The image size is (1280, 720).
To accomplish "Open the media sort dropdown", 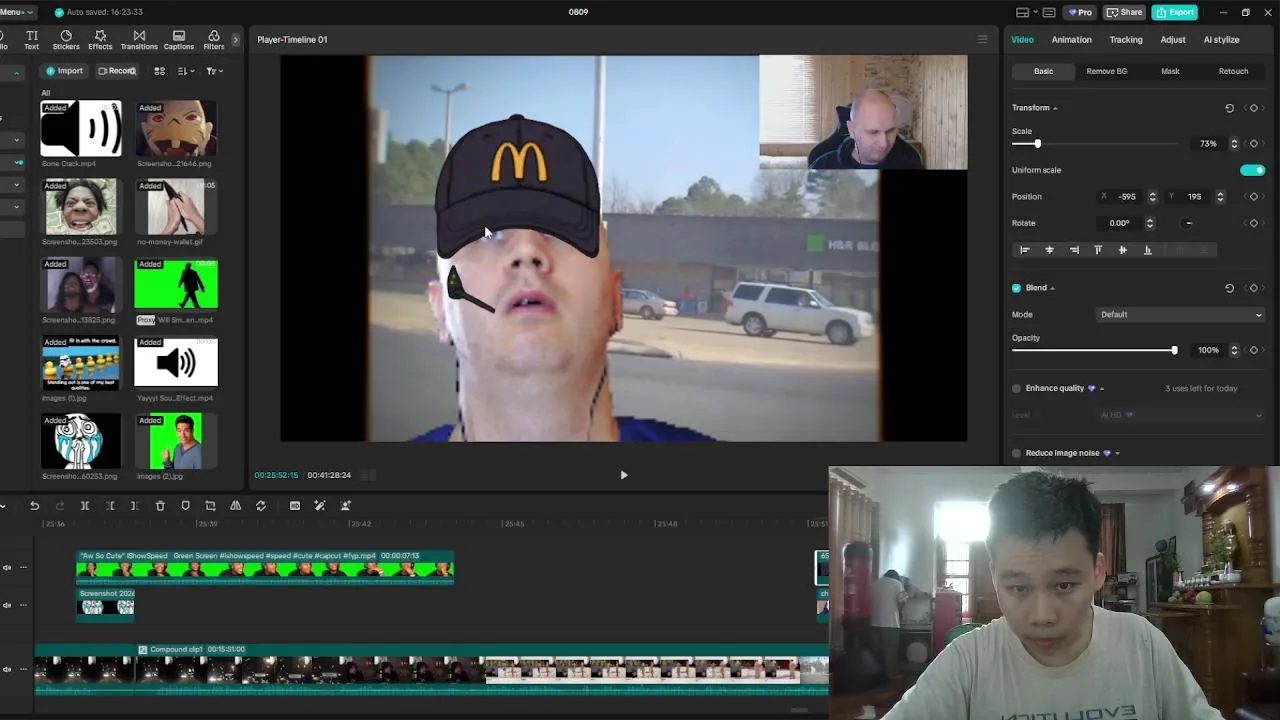I will click(185, 71).
